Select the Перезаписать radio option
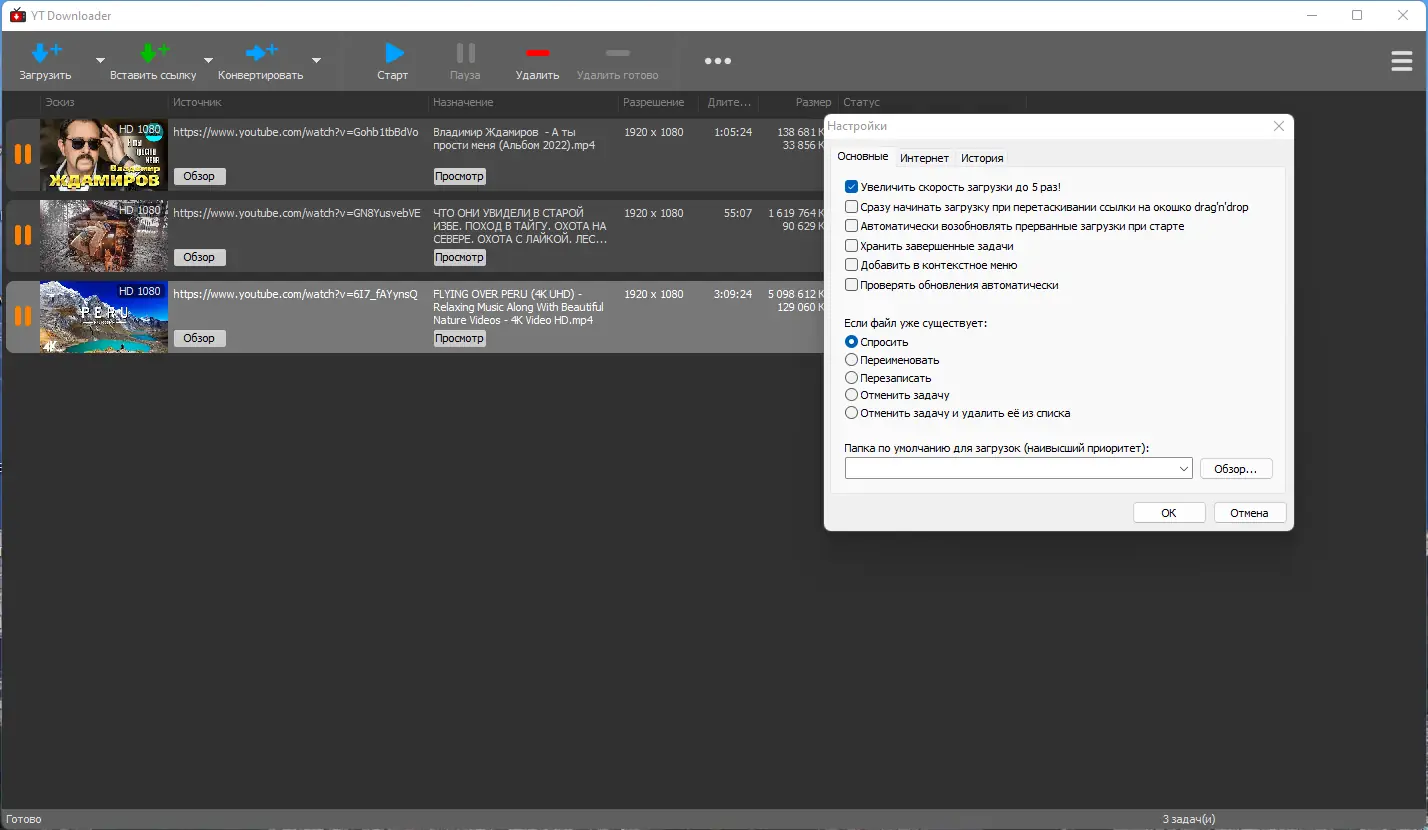1428x830 pixels. pos(852,378)
